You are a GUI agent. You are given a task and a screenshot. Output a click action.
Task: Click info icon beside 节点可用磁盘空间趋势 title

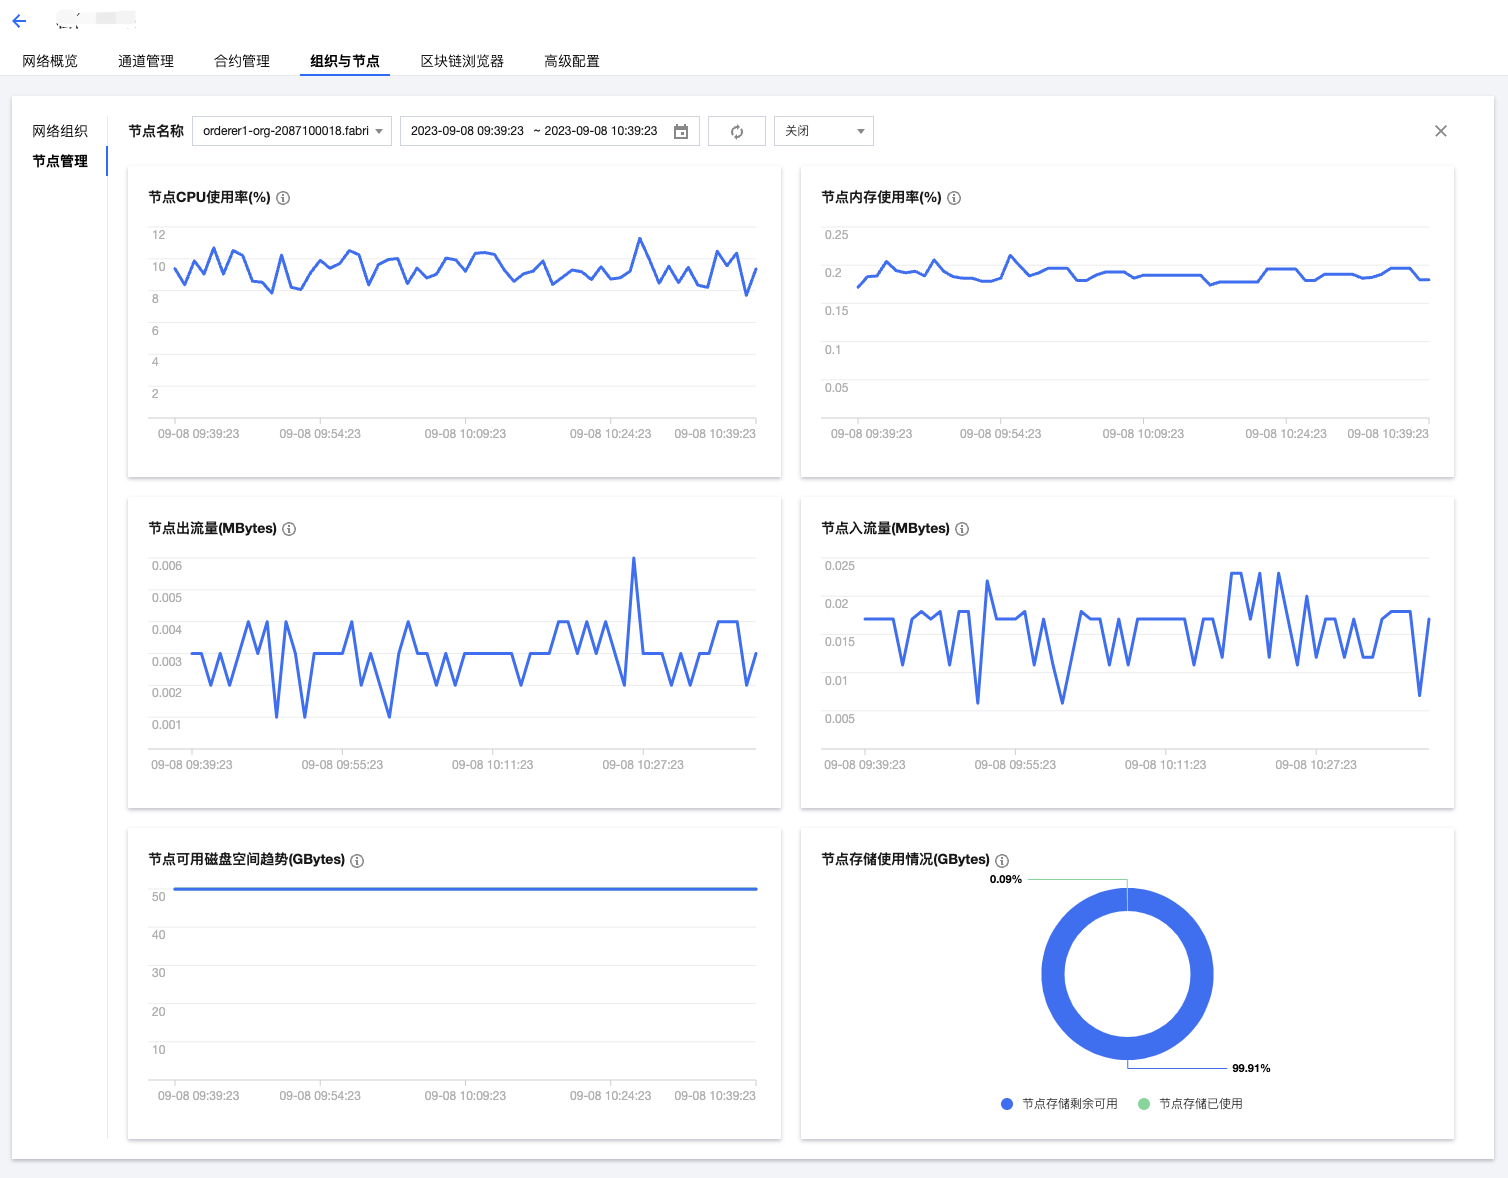(357, 861)
